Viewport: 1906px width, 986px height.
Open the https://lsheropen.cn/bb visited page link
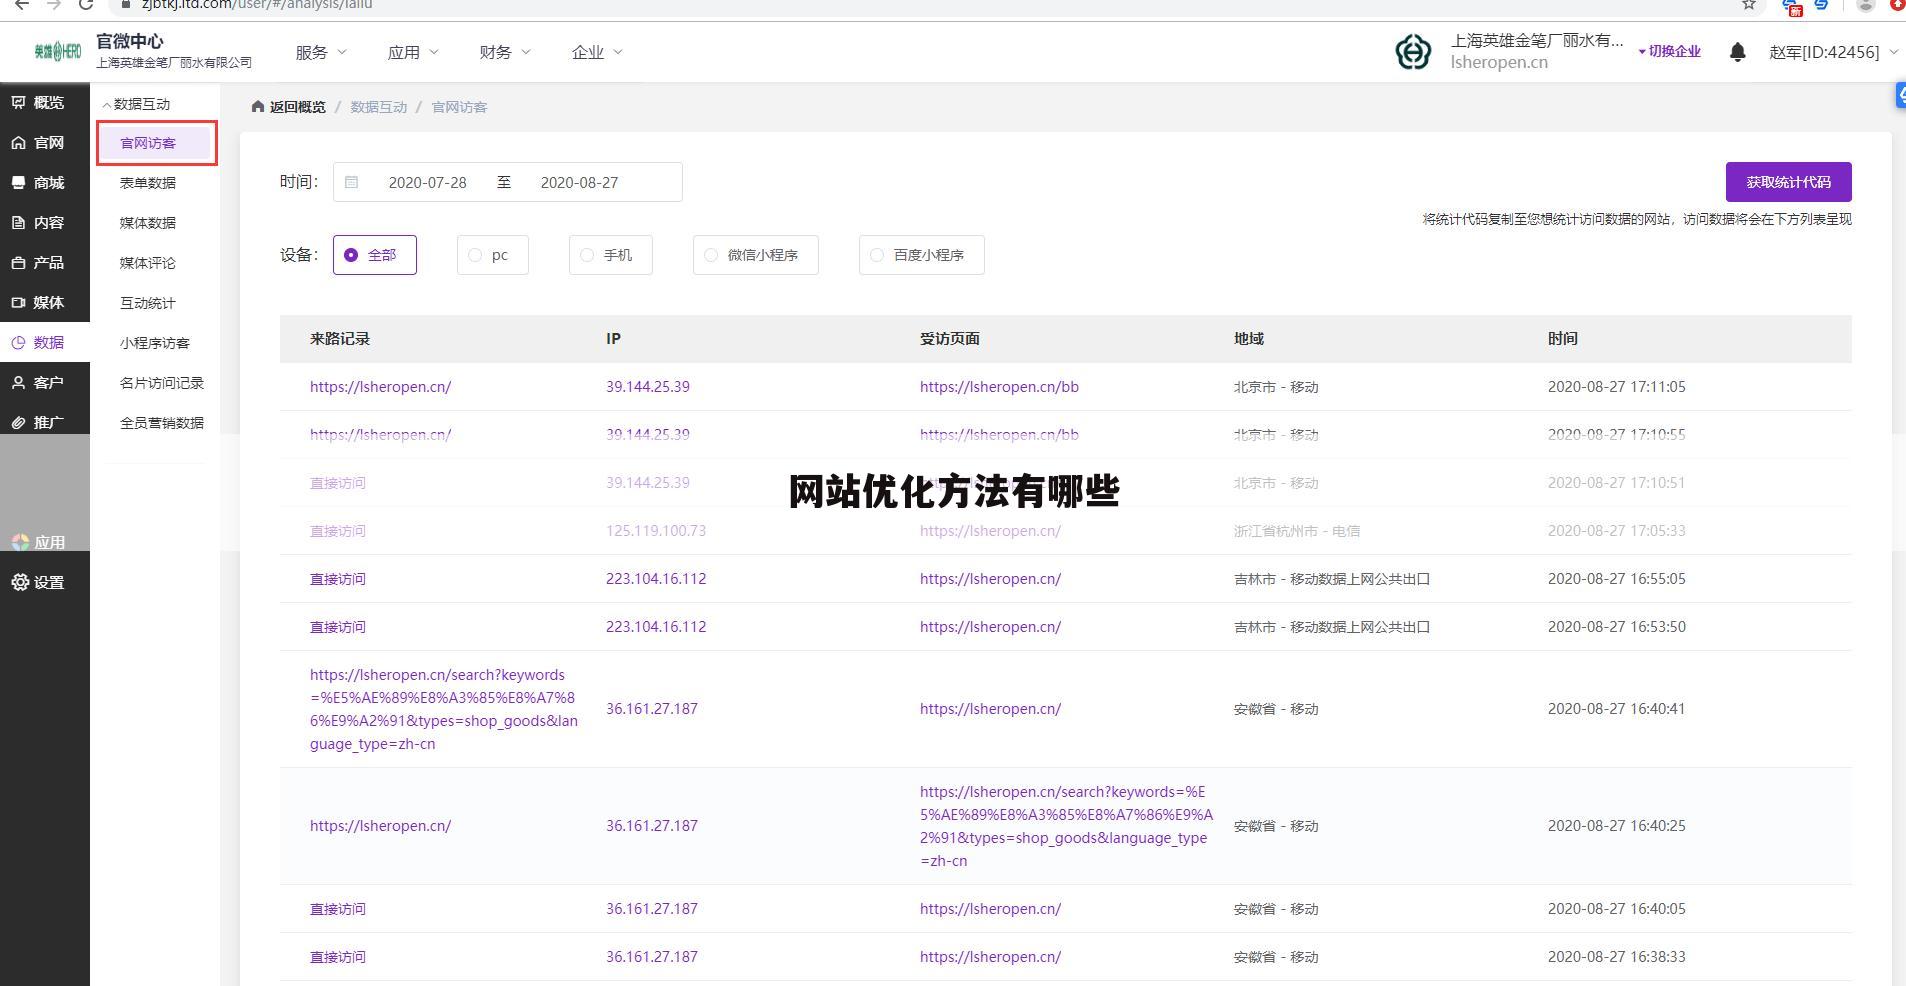[x=999, y=386]
